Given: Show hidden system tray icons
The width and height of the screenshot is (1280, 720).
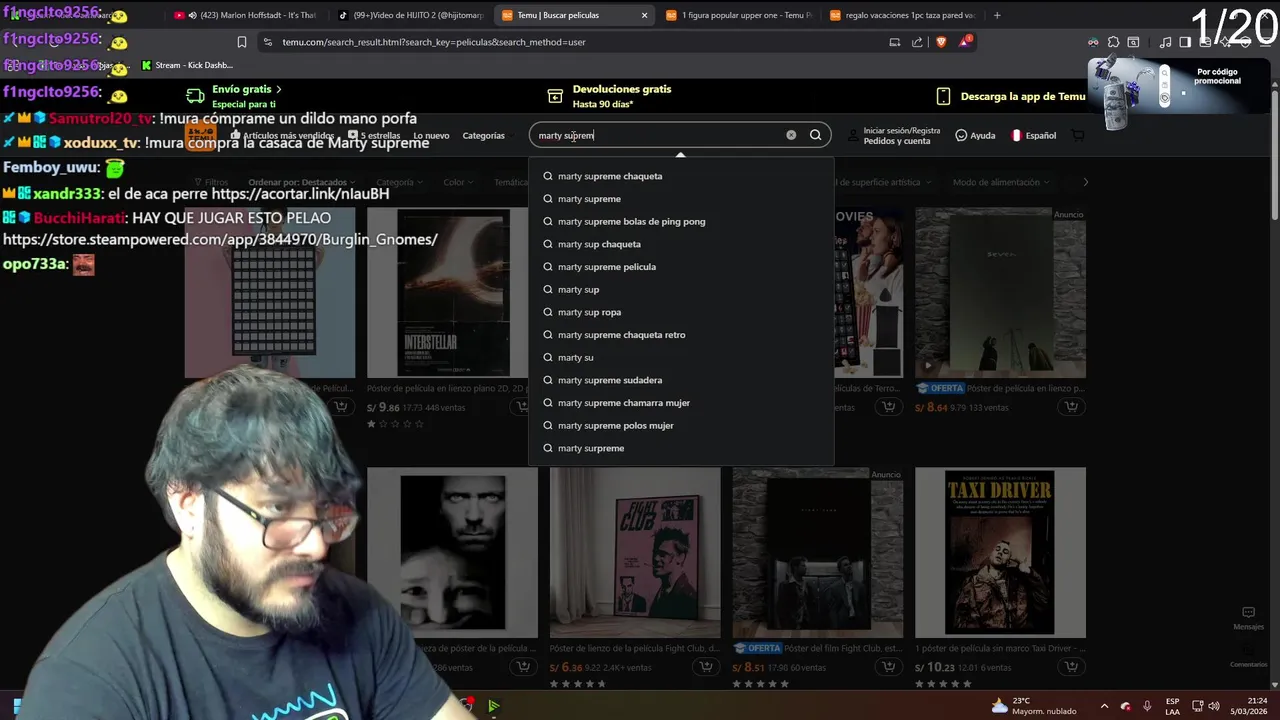Looking at the screenshot, I should coord(1104,706).
